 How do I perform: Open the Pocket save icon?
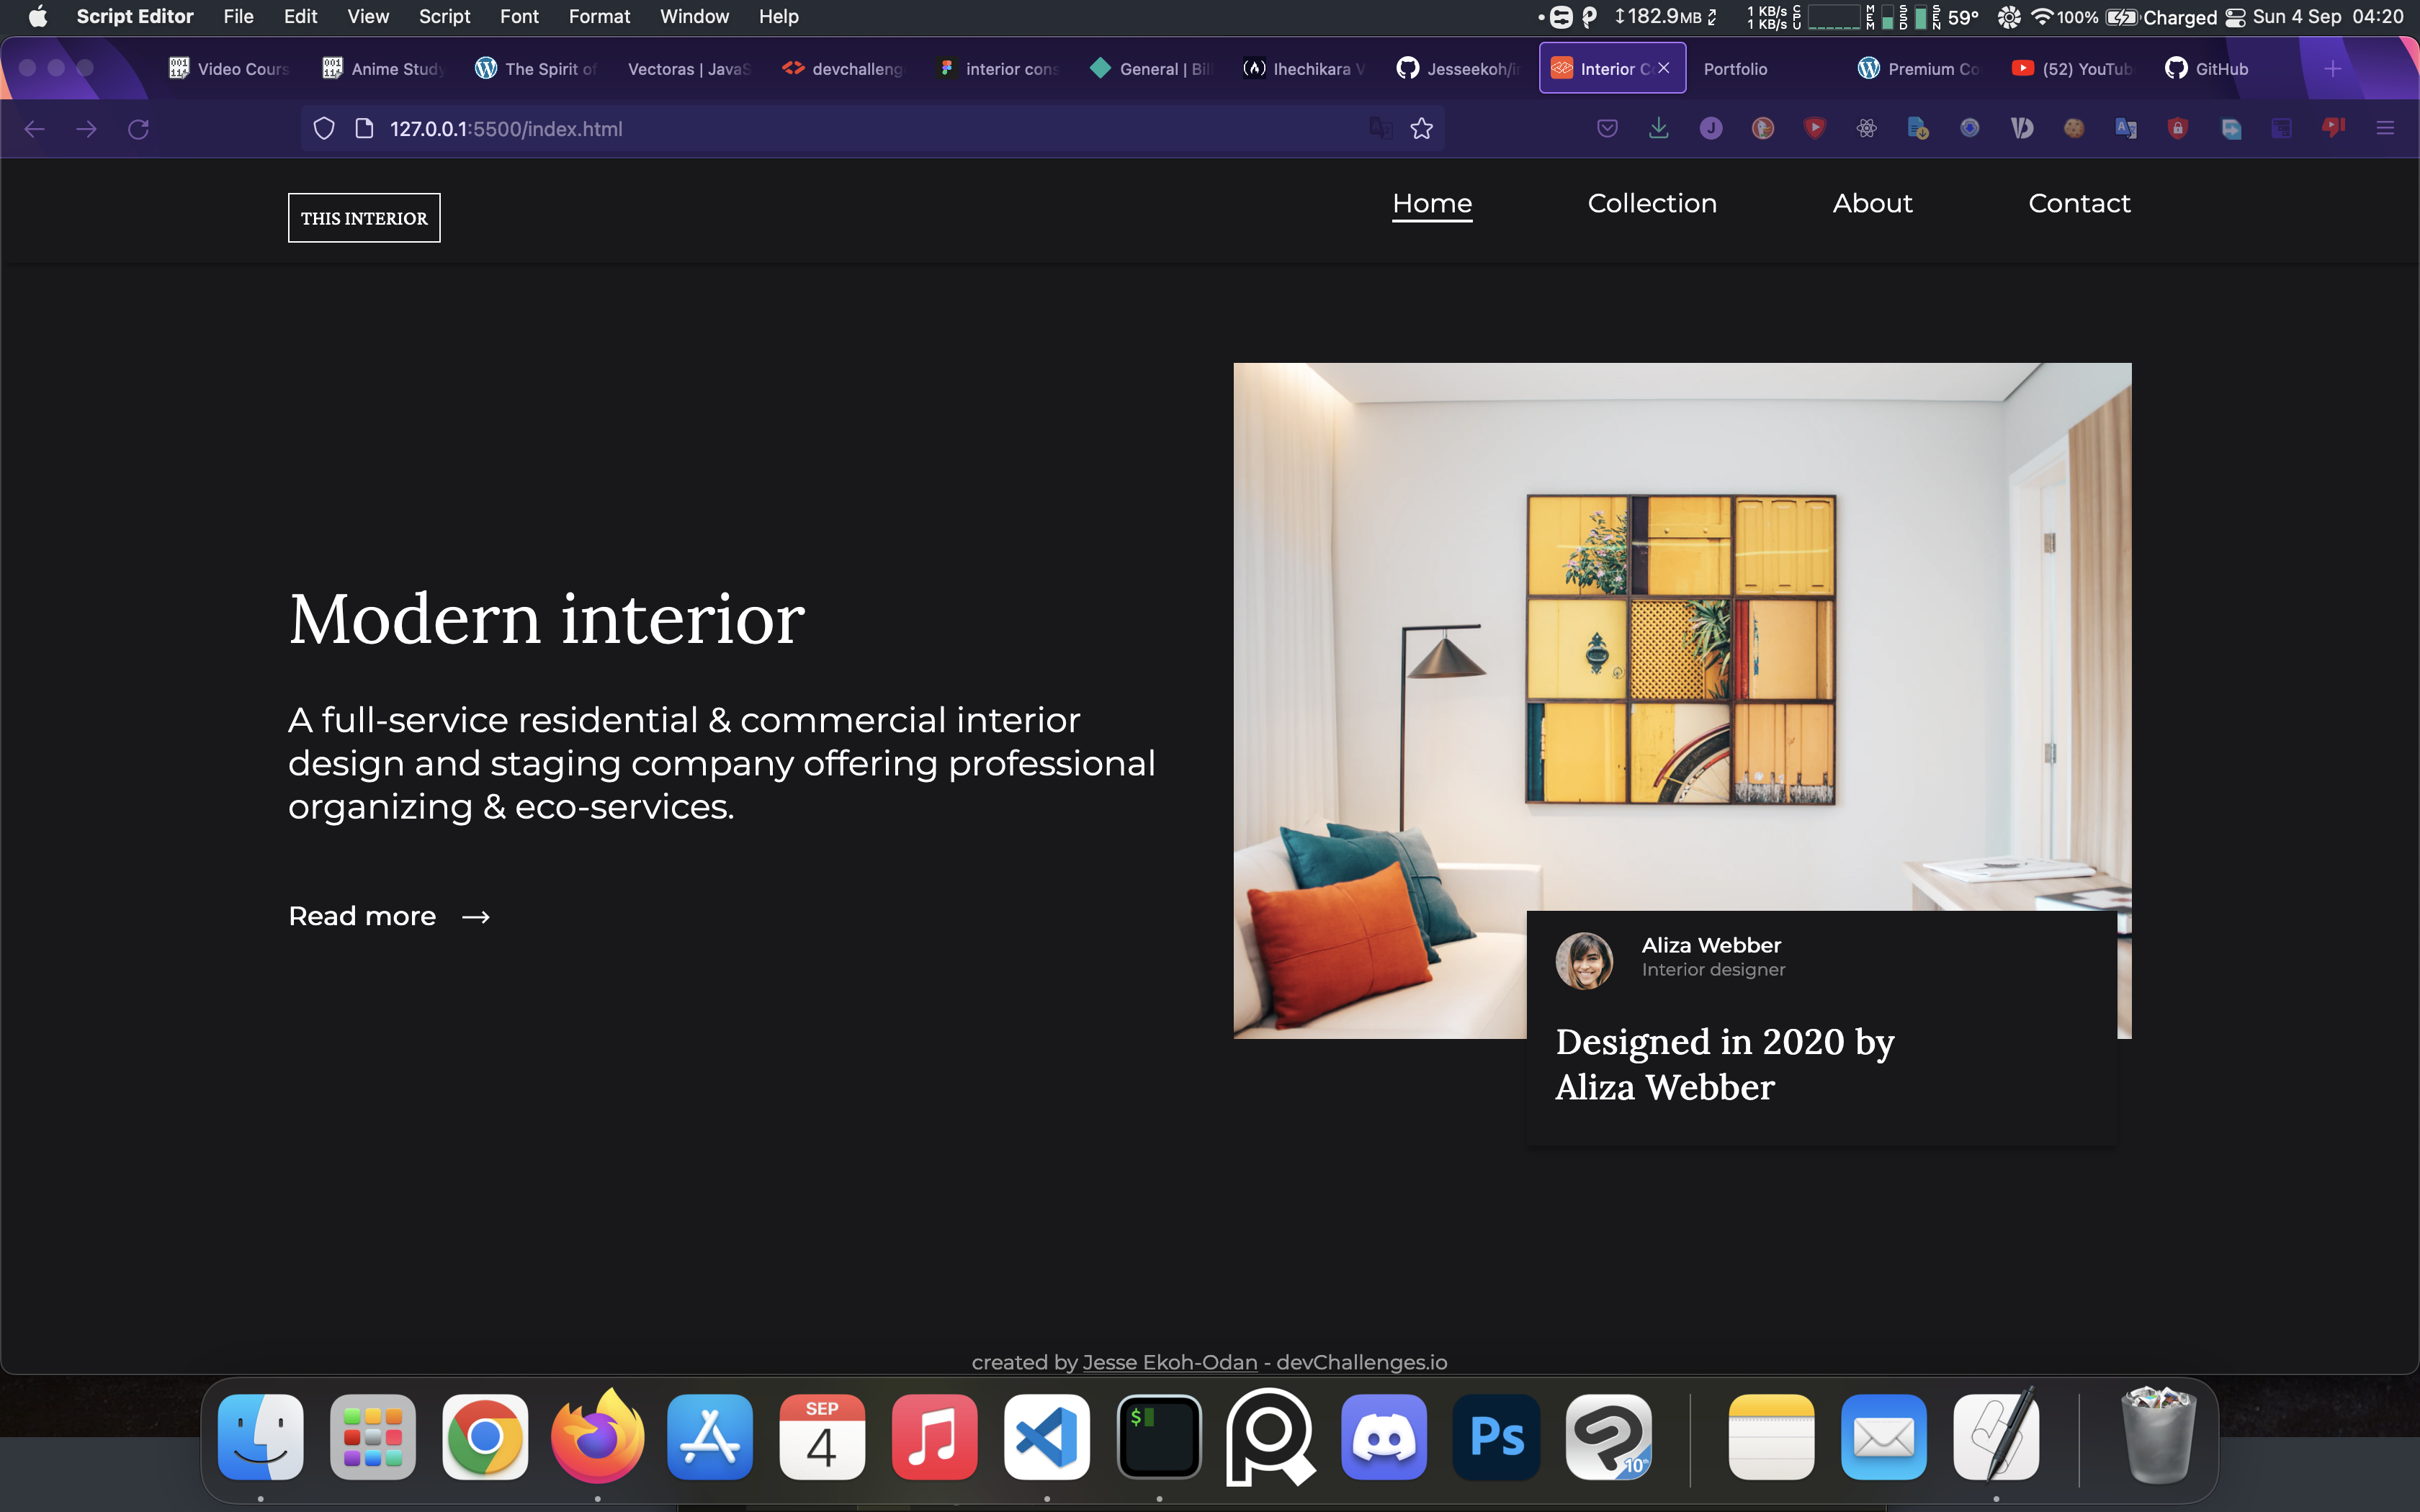[1607, 129]
